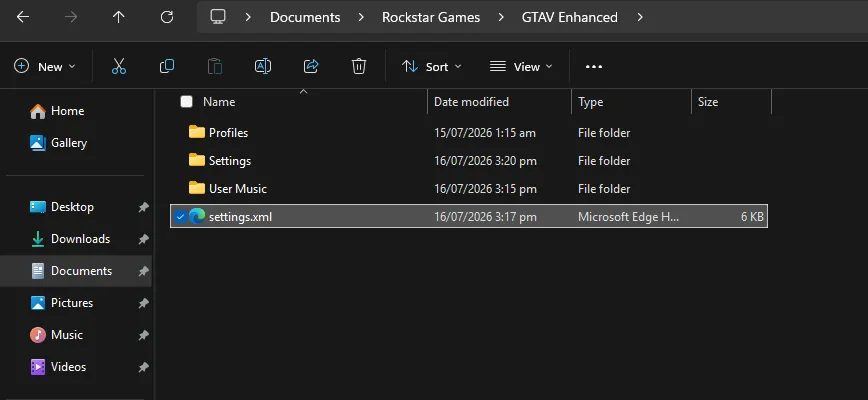Open Downloads in navigation pane

(x=80, y=239)
